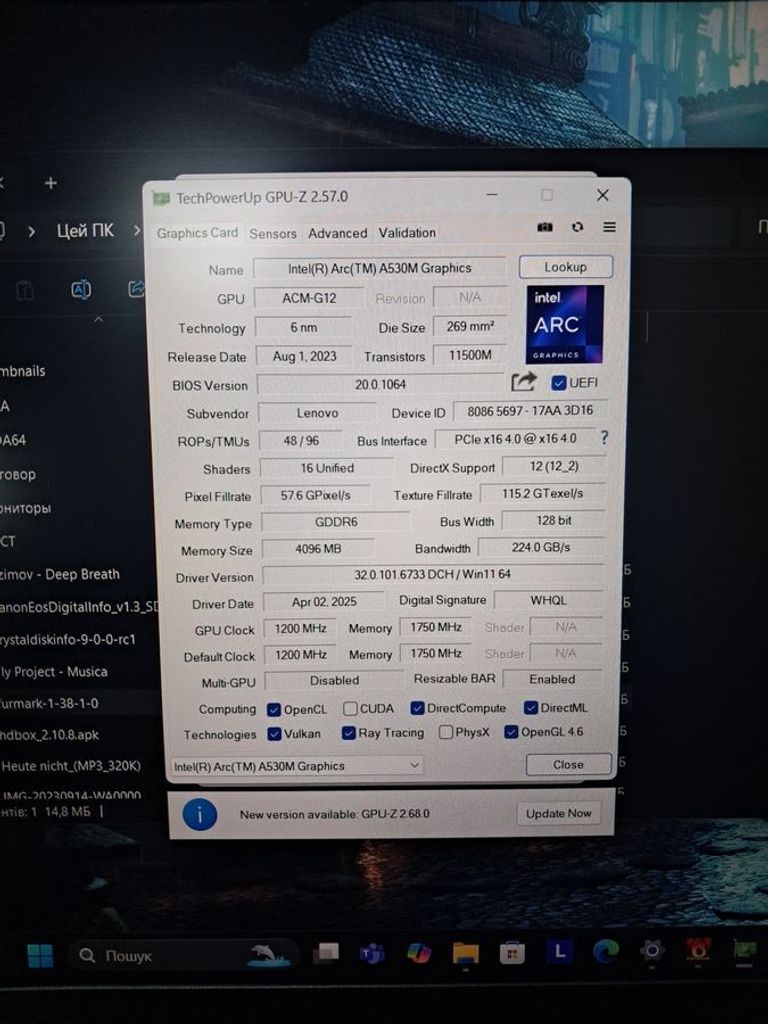Take a screenshot with the camera icon

click(545, 227)
